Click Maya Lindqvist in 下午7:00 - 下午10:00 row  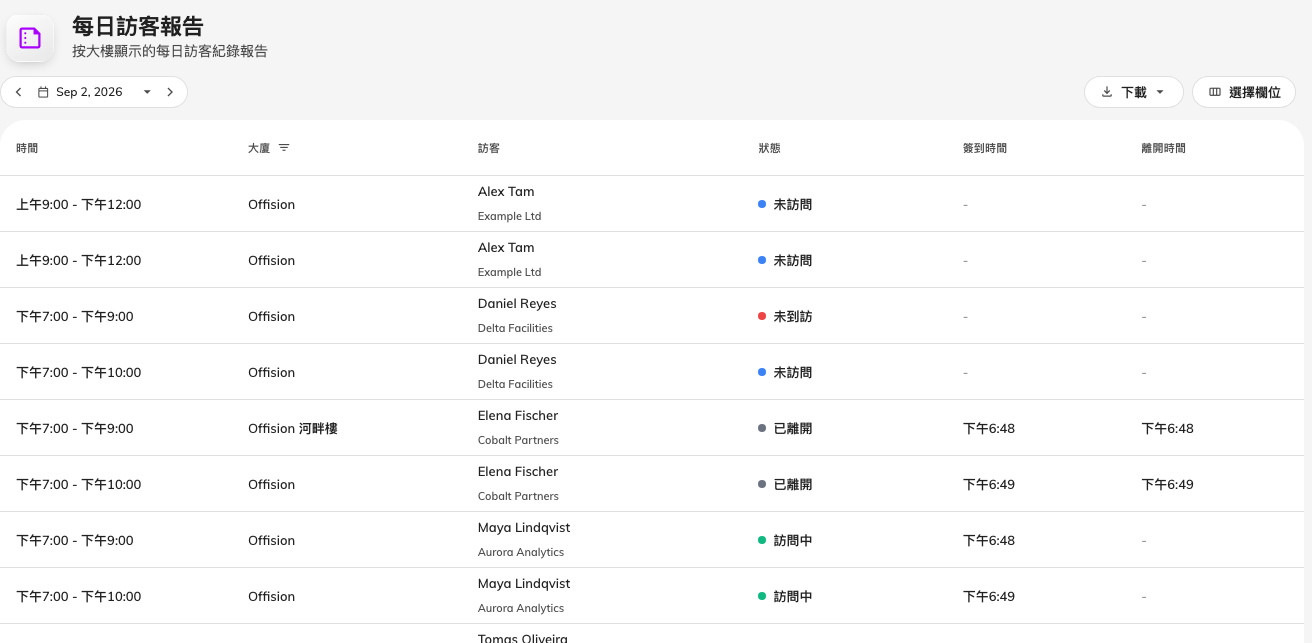[x=524, y=583]
